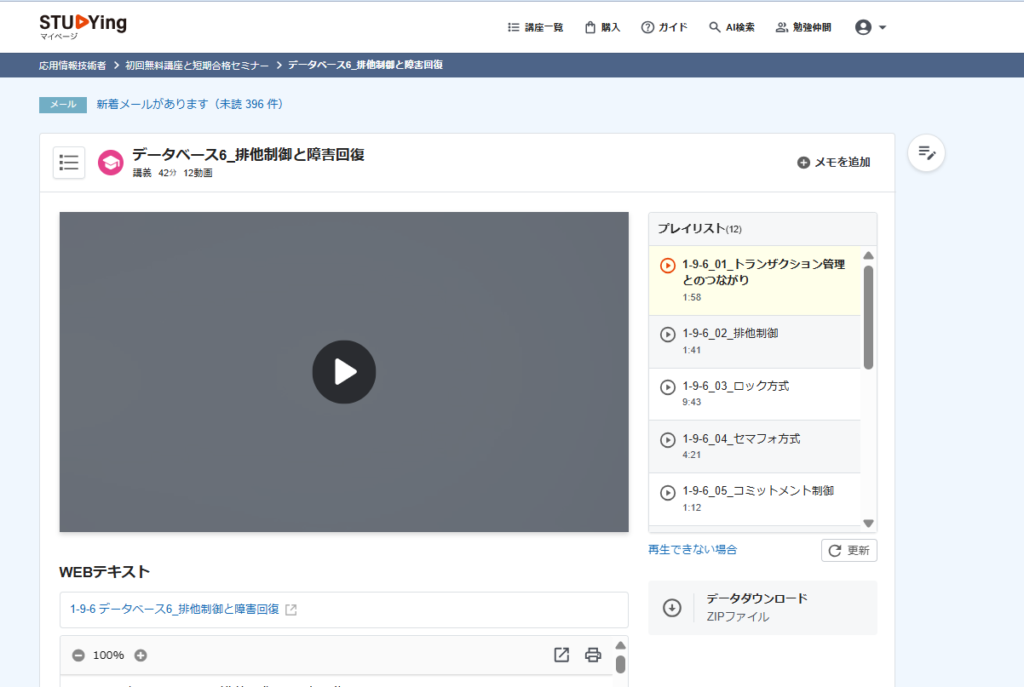Print the WEB text document

[x=593, y=655]
